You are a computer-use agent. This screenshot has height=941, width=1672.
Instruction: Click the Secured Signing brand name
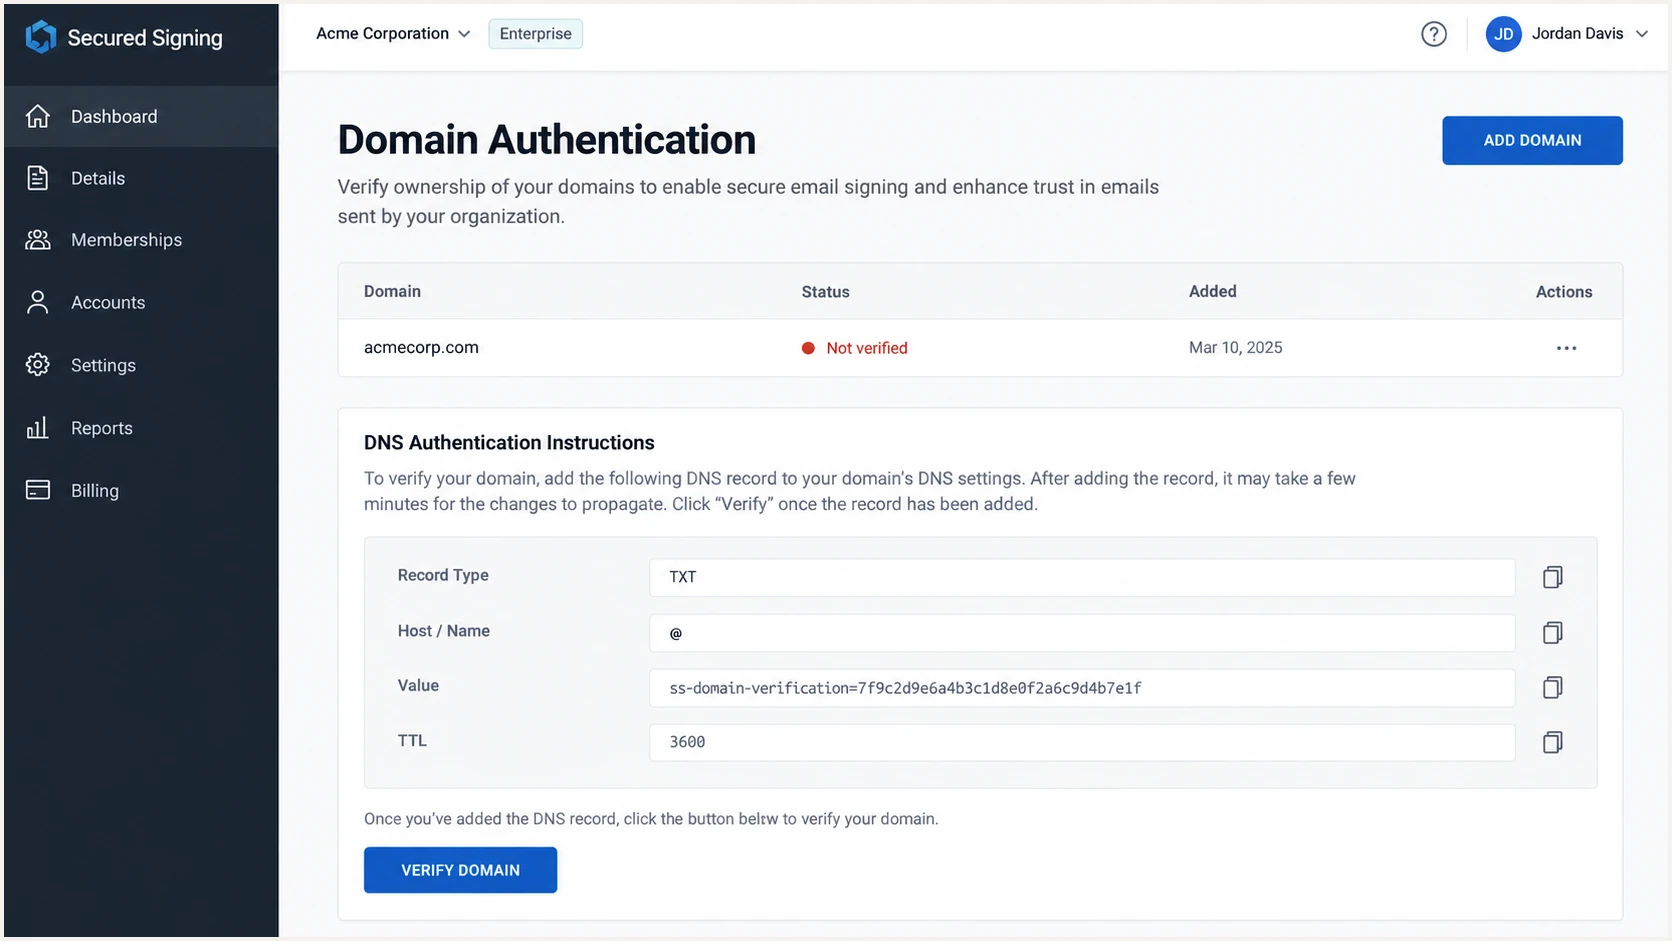pos(145,38)
